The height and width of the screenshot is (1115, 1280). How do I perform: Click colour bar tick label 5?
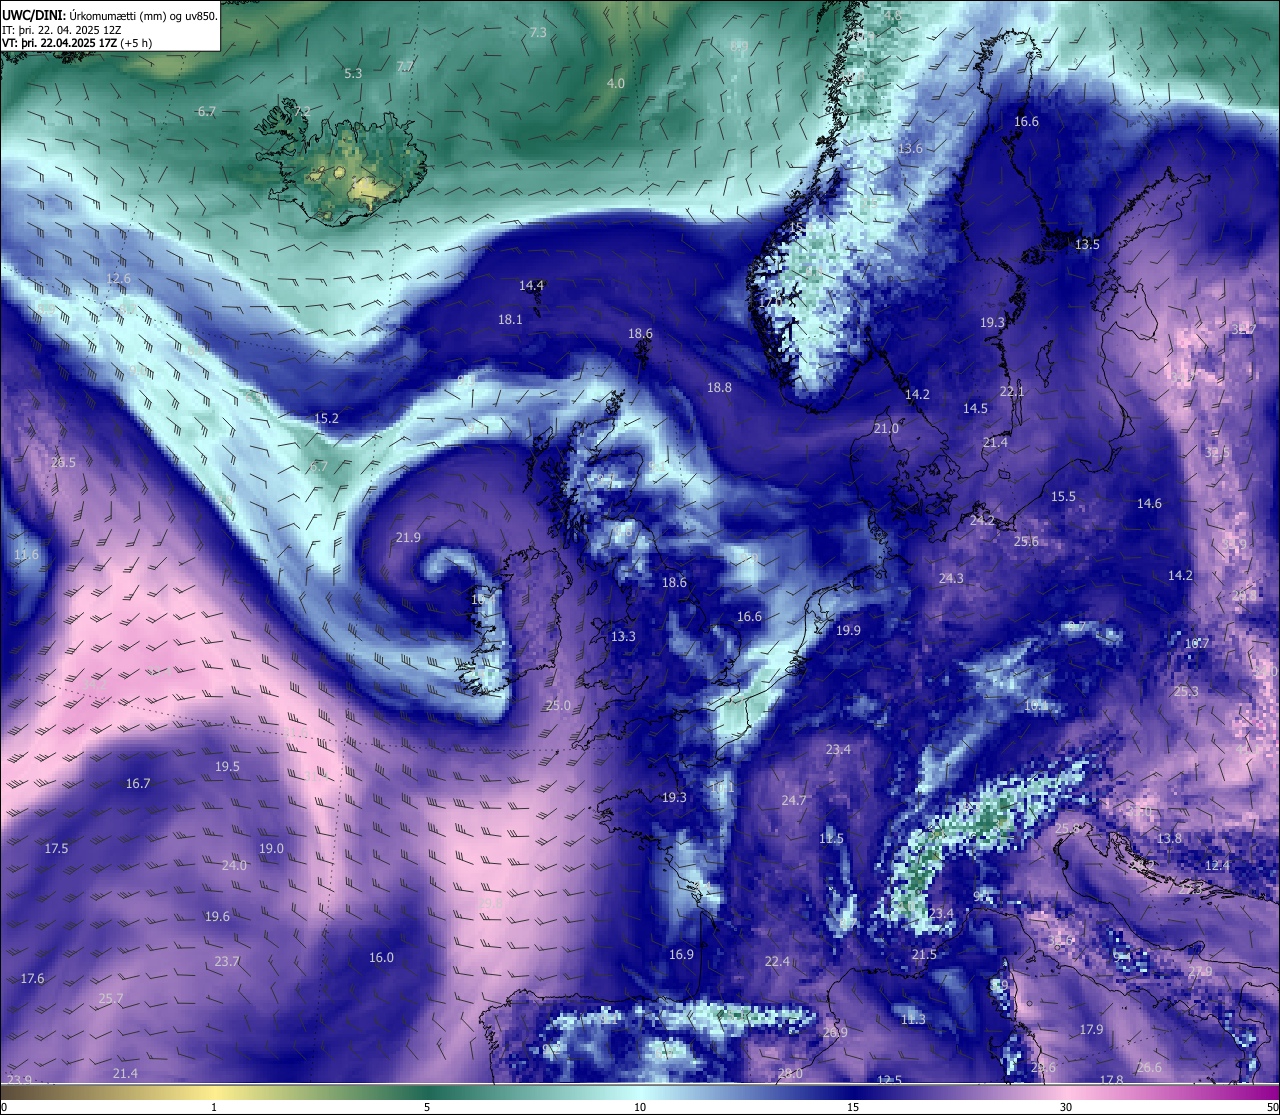click(x=427, y=1107)
